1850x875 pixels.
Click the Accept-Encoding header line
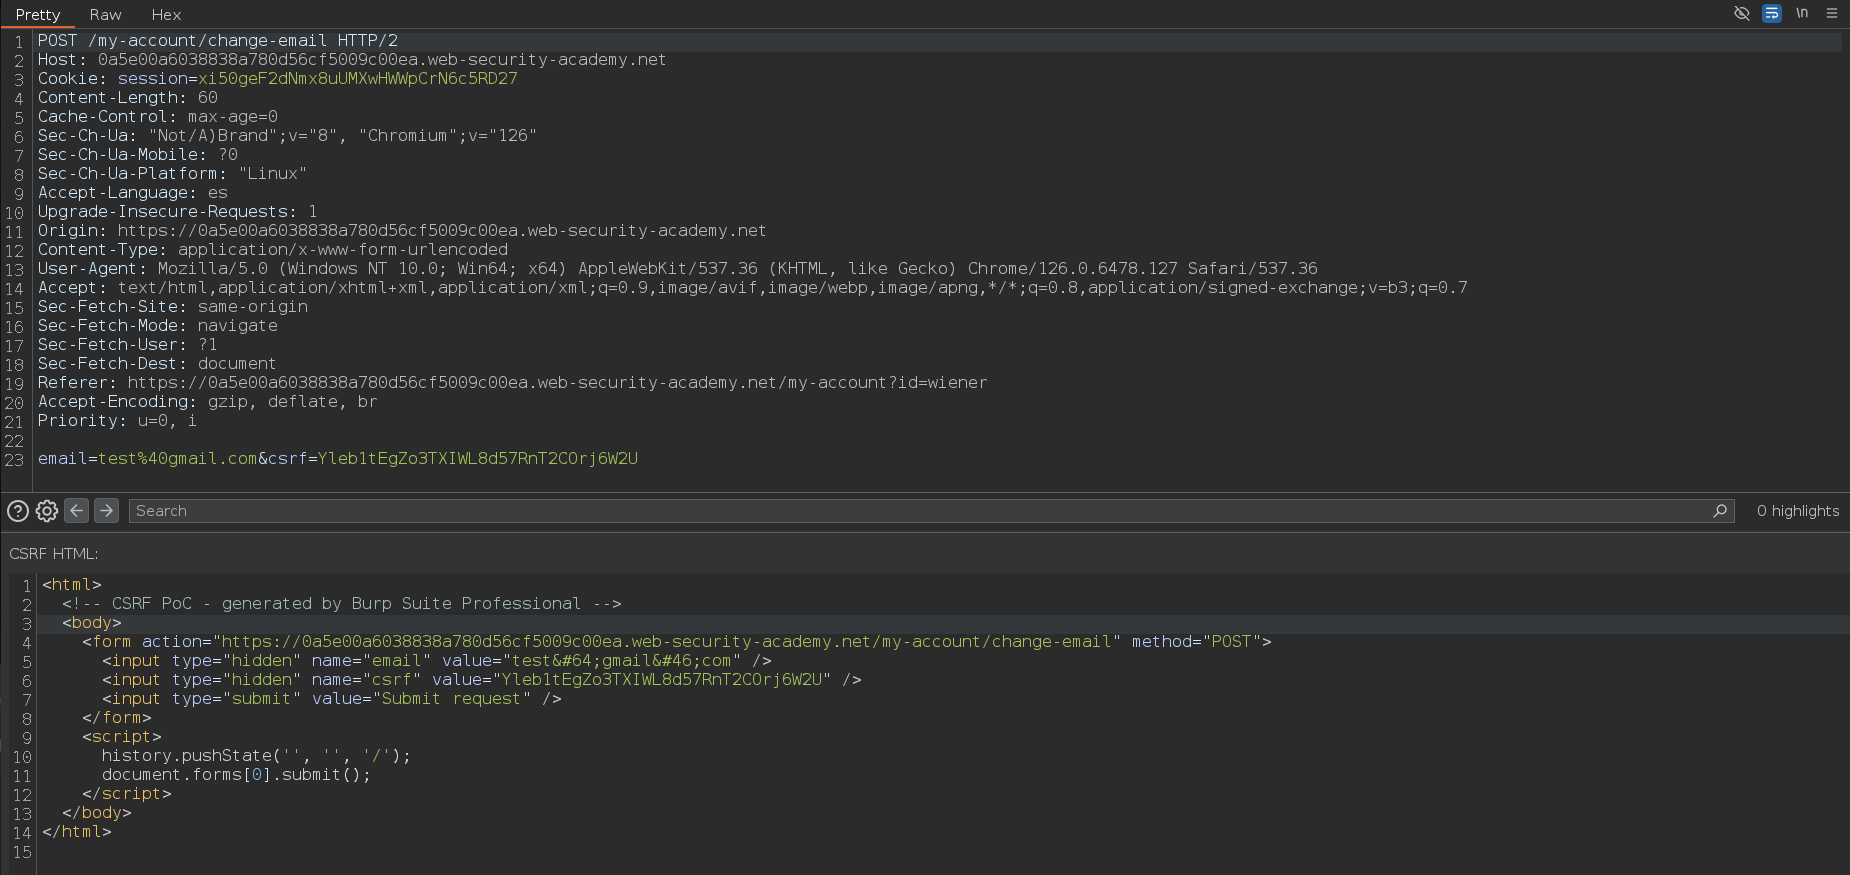click(208, 402)
